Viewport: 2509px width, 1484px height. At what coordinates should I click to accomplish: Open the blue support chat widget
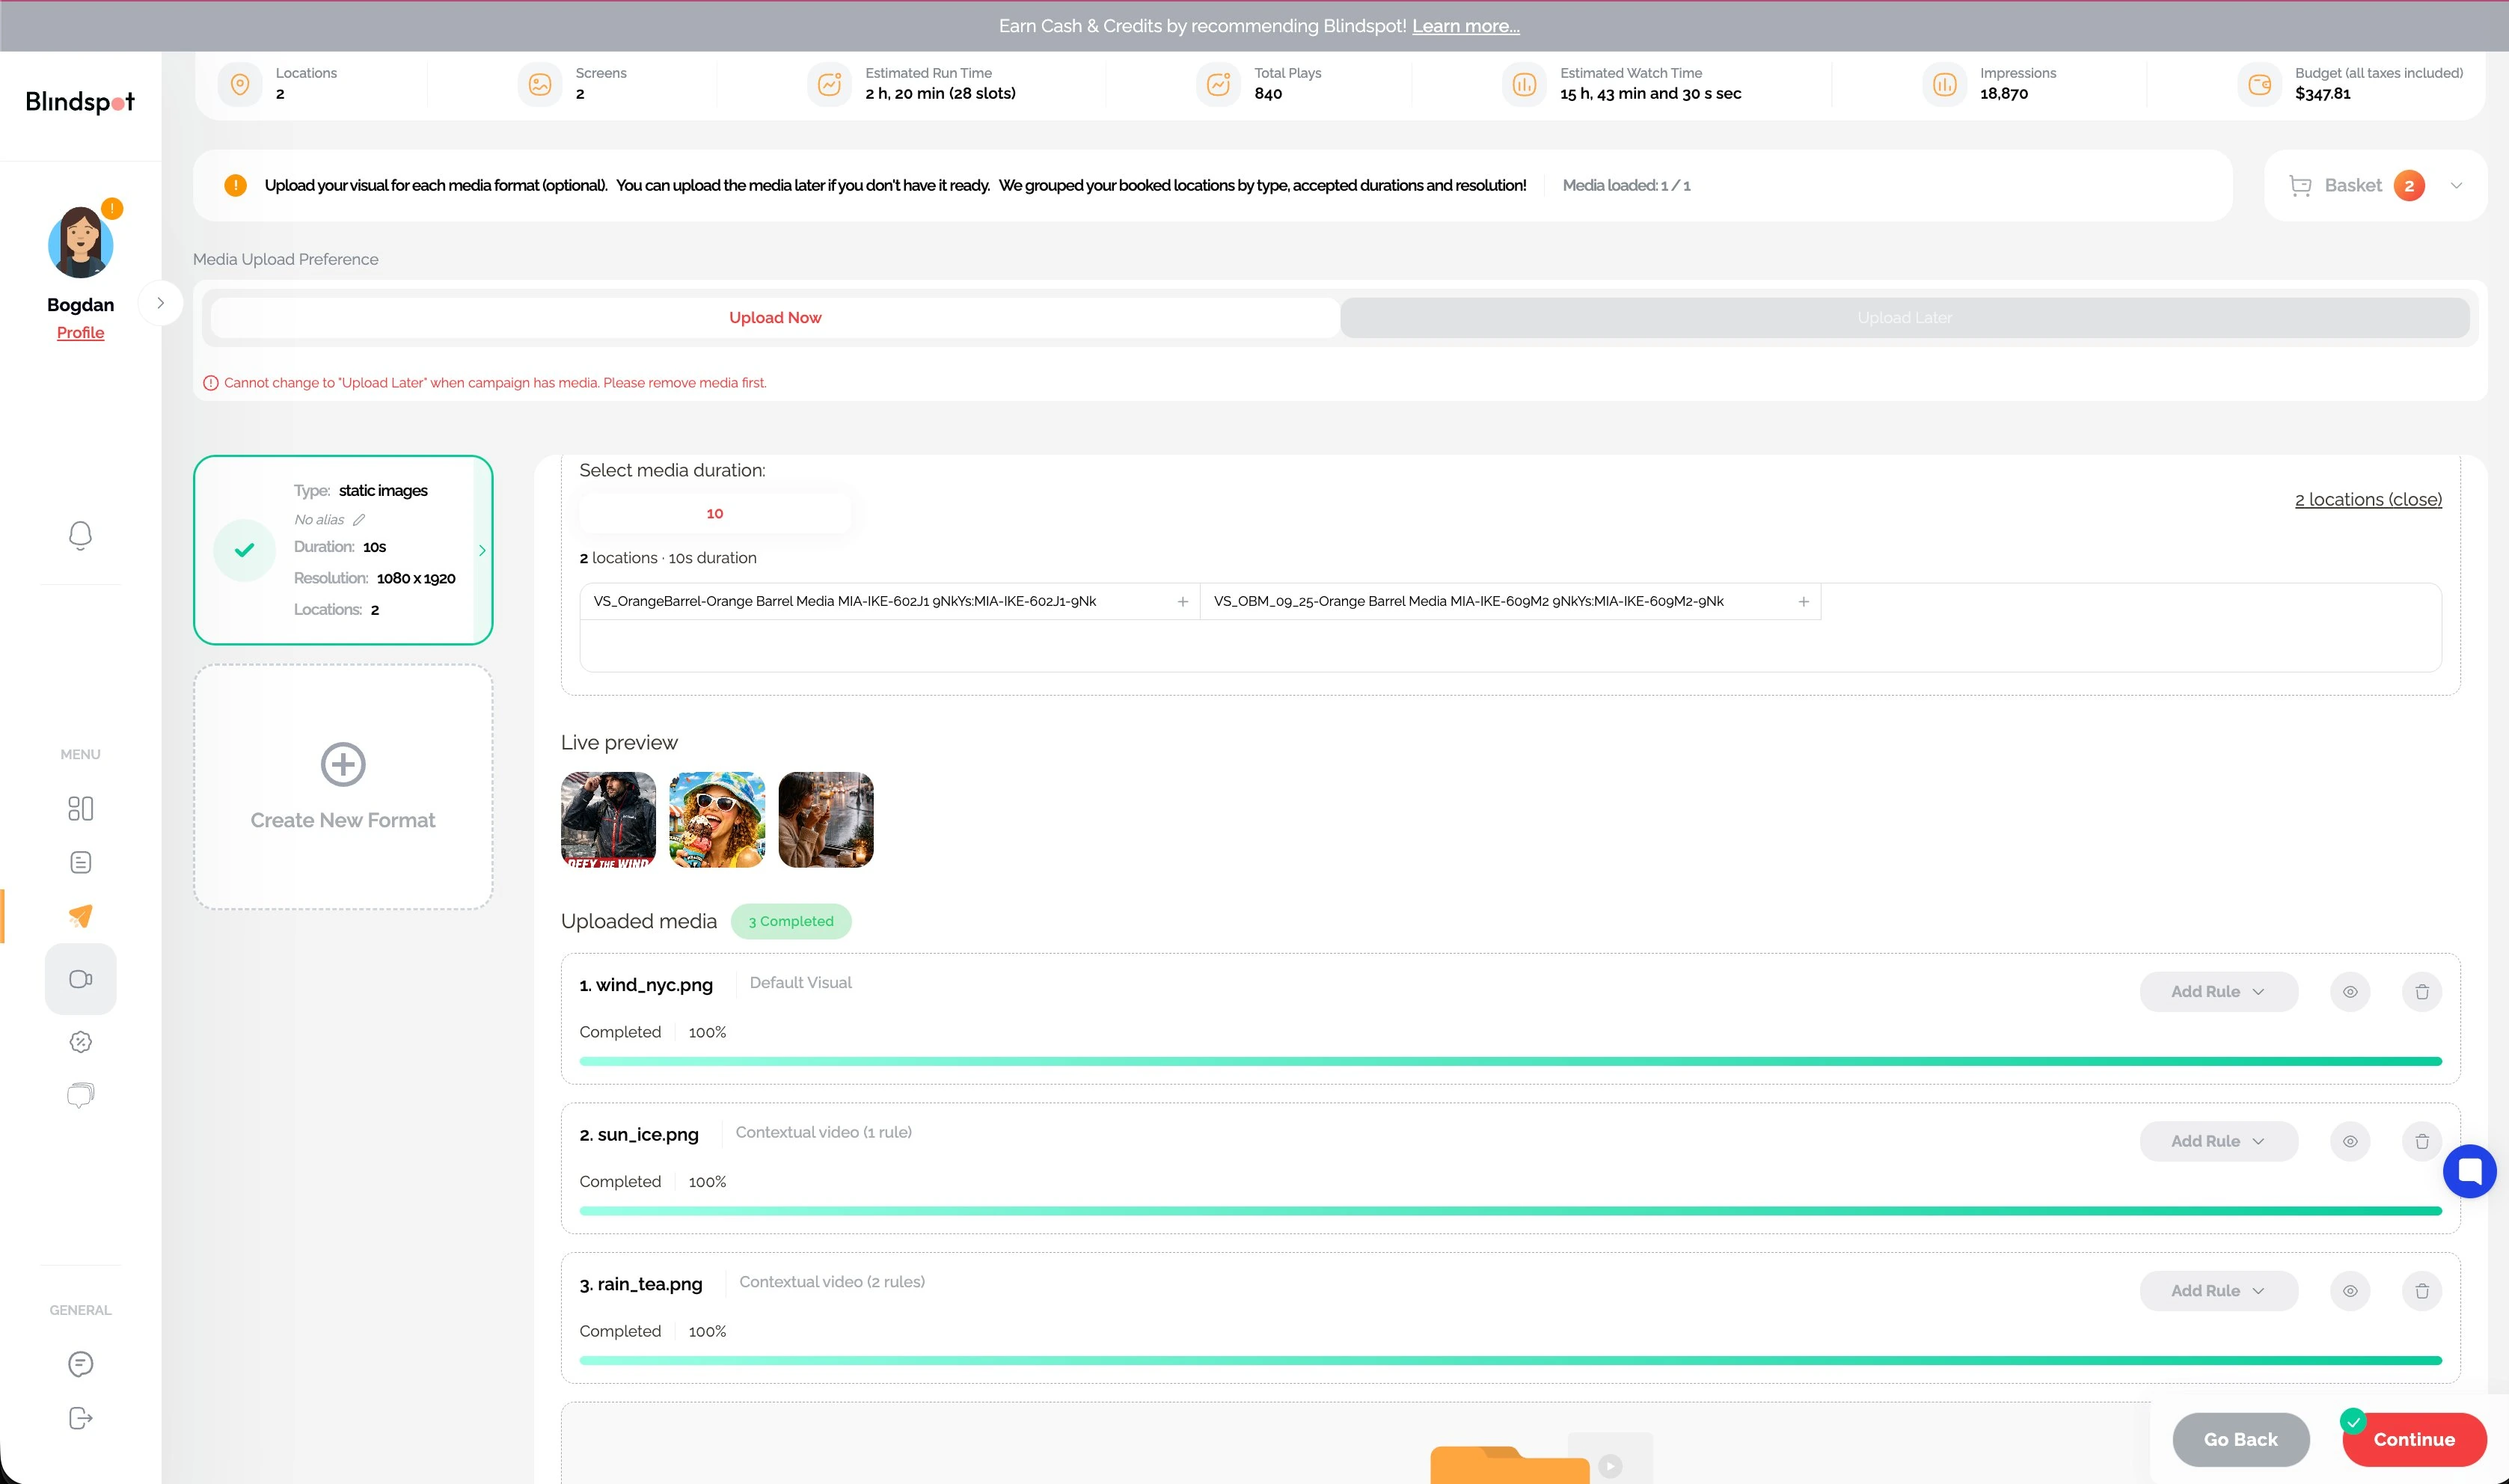2469,1171
